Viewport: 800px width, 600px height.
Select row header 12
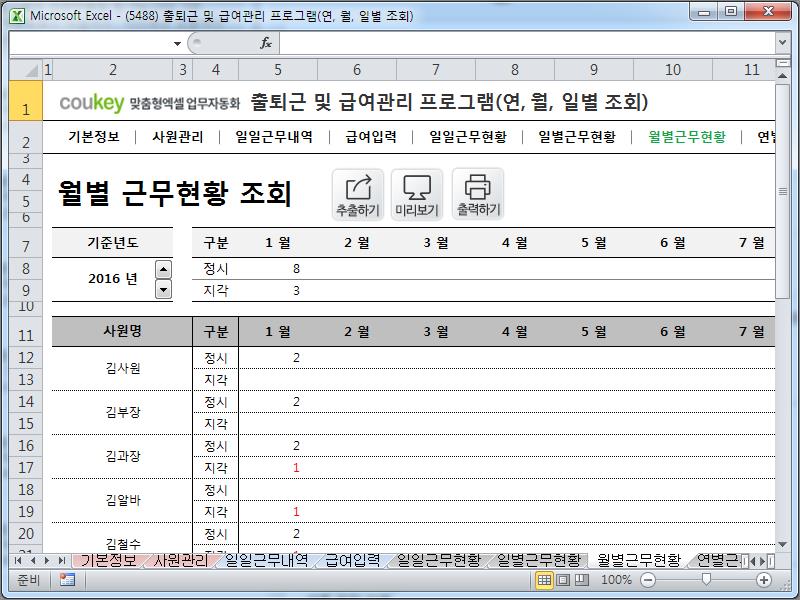tap(26, 358)
